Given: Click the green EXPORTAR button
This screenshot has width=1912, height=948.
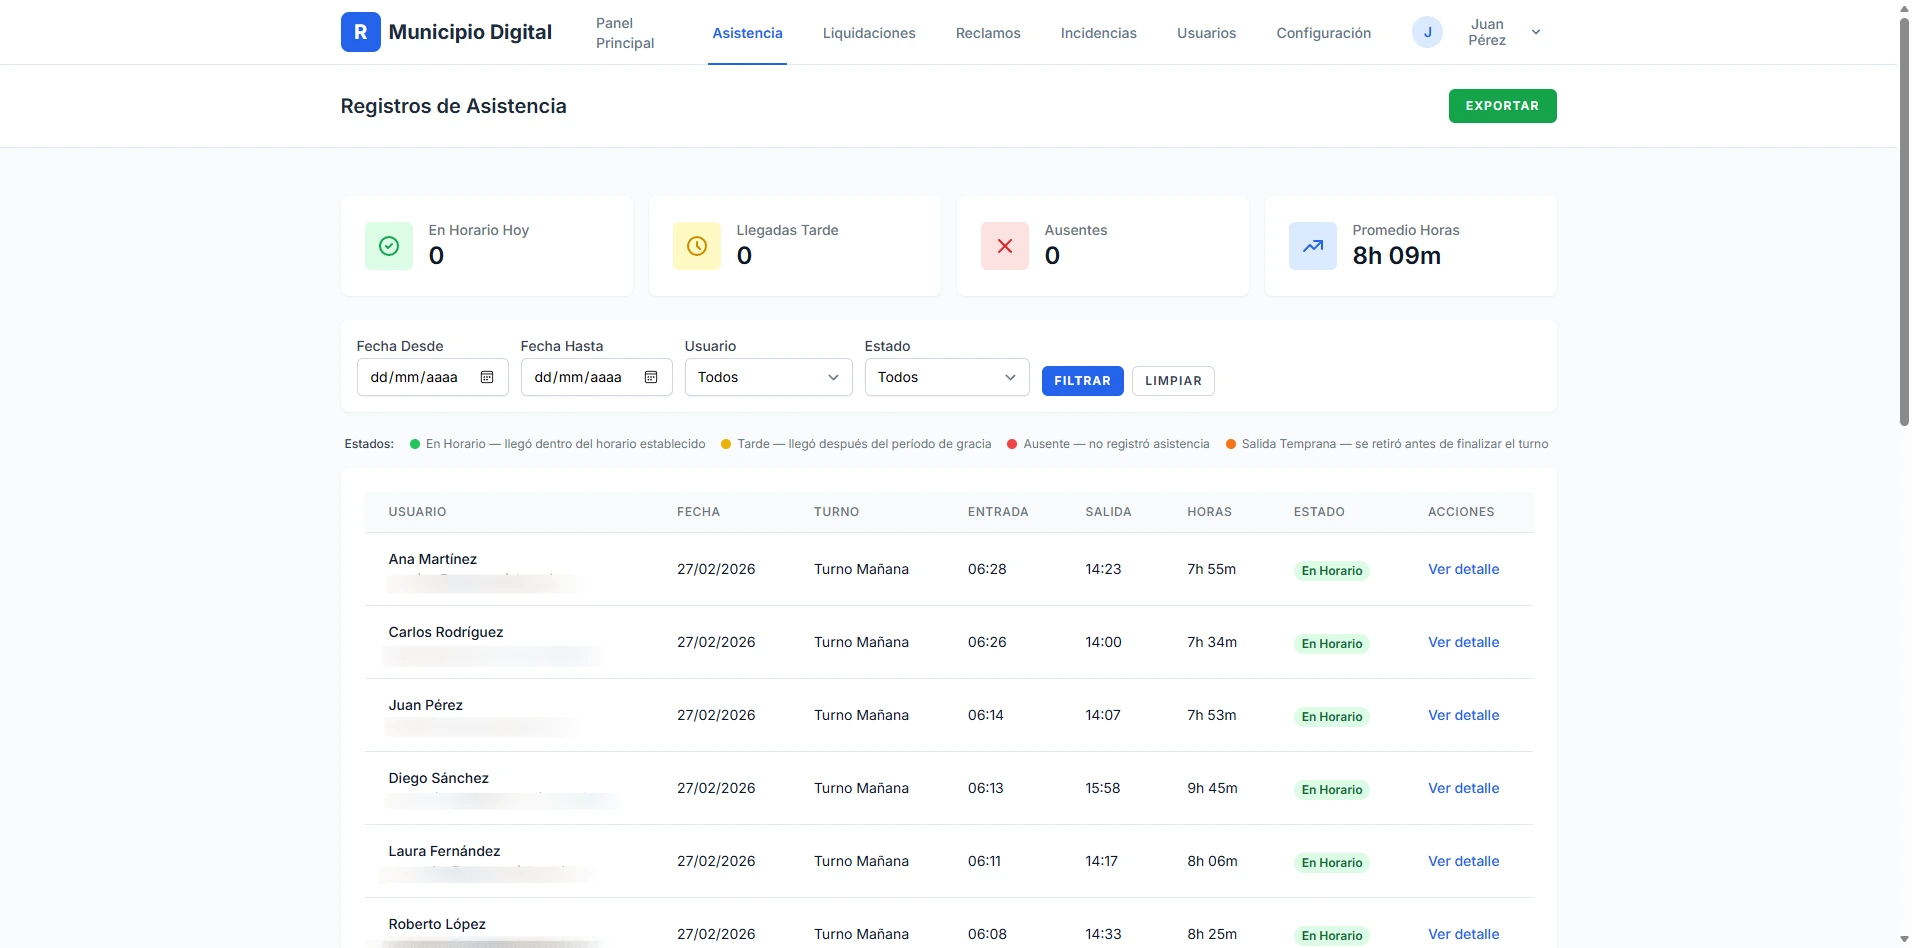Looking at the screenshot, I should pos(1502,106).
